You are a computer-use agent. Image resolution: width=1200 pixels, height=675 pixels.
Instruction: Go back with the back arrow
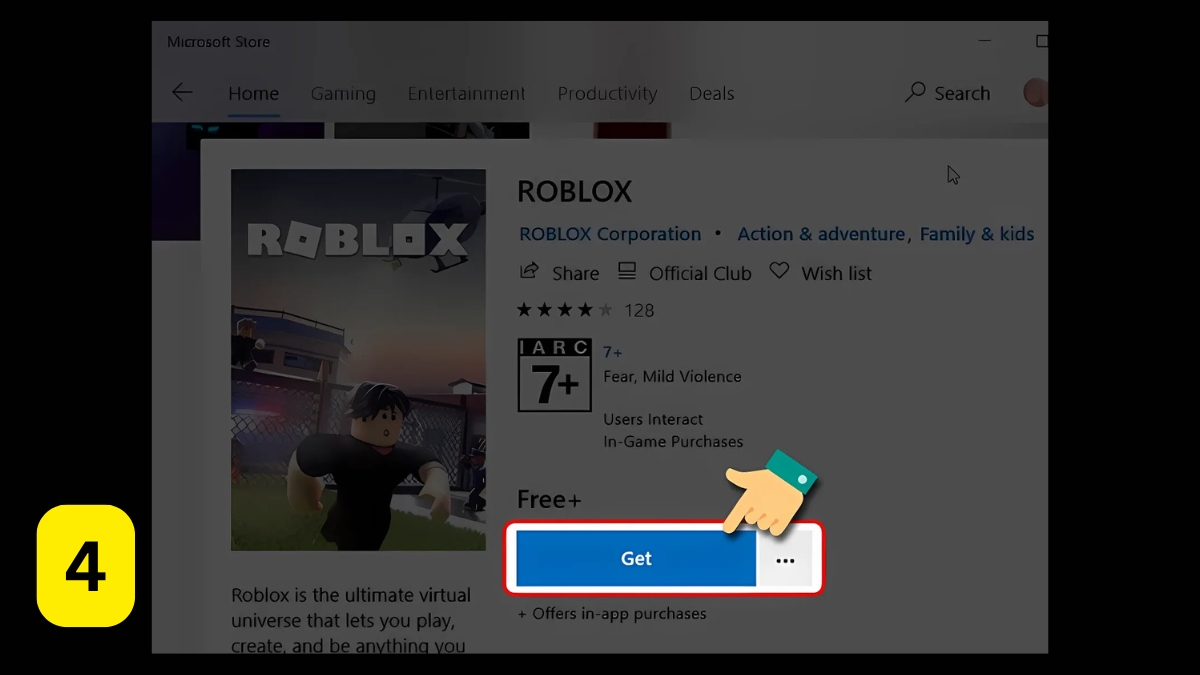[x=182, y=93]
